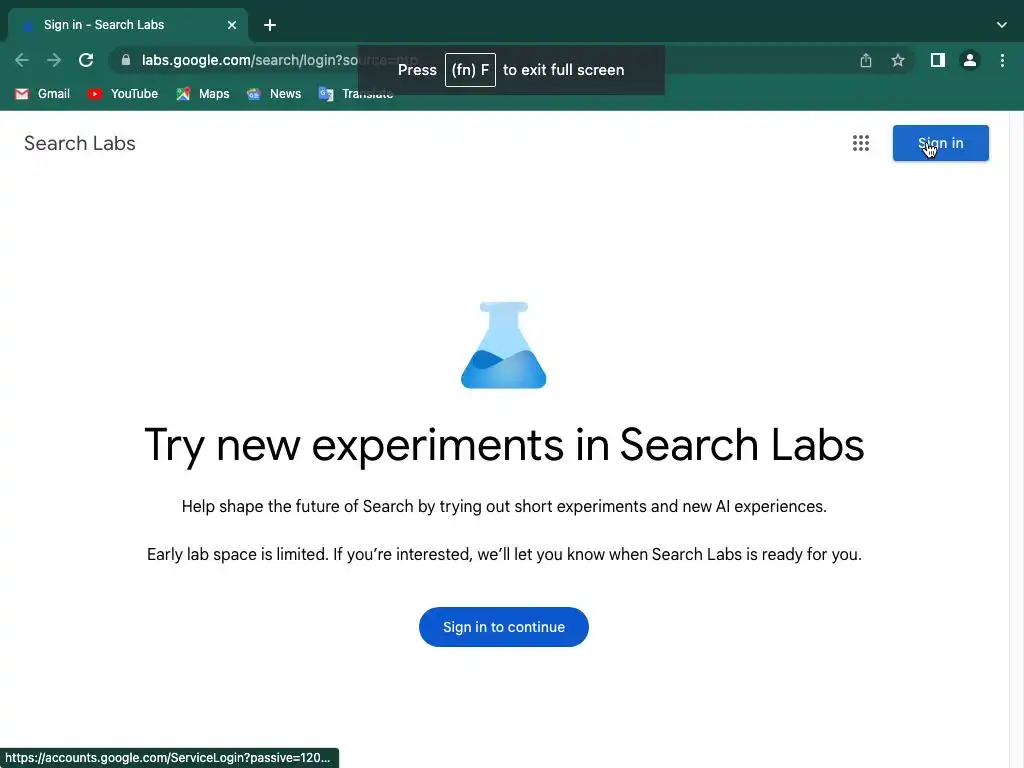
Task: Toggle the browser side panel icon
Action: click(938, 60)
